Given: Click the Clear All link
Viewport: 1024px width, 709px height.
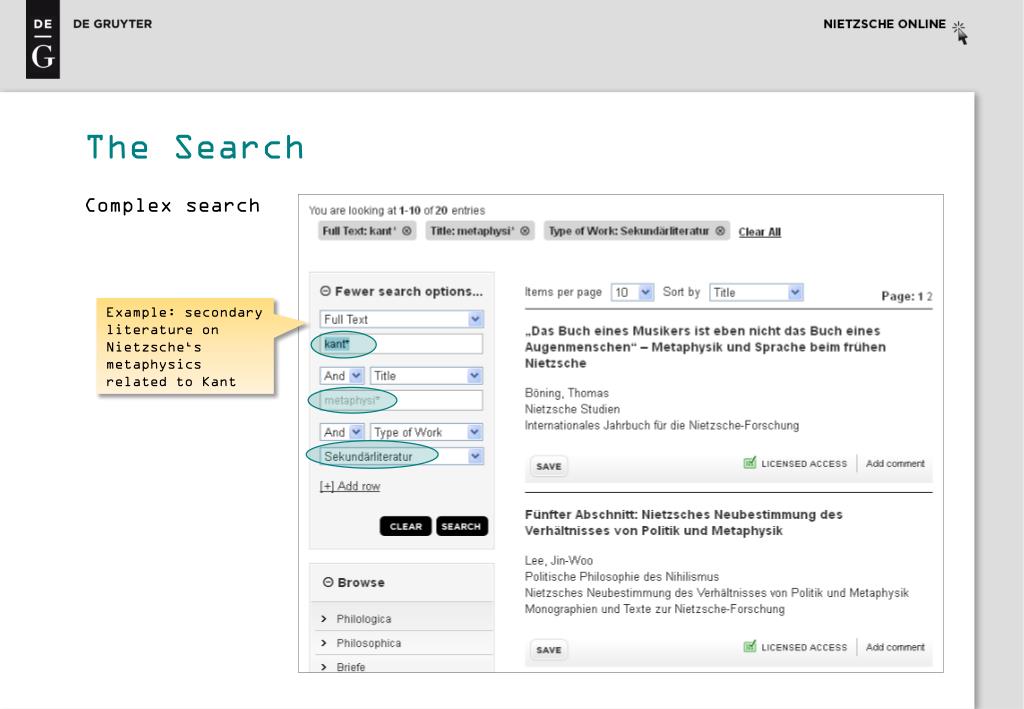Looking at the screenshot, I should coord(760,232).
